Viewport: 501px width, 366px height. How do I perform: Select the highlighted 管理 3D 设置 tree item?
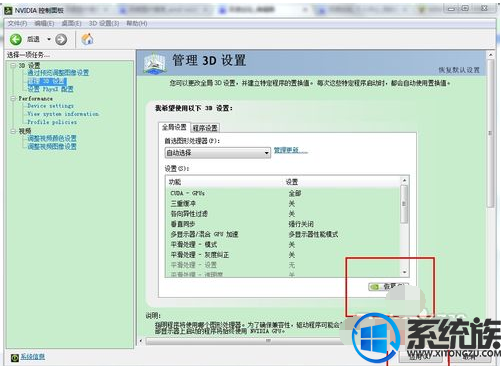coord(47,81)
